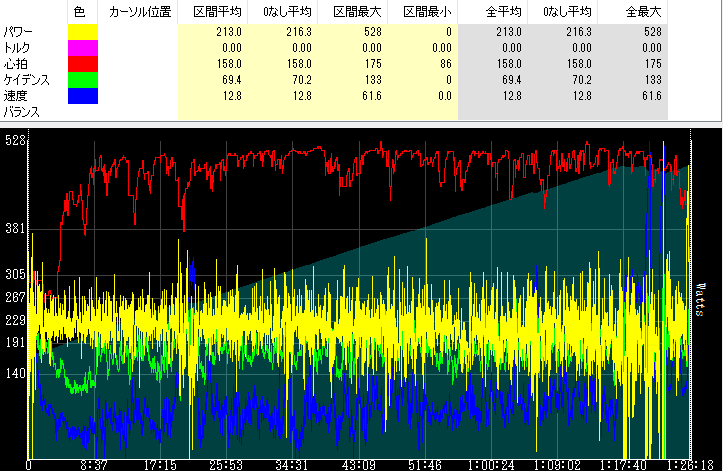Click the green ケイデンス color swatch

click(83, 80)
